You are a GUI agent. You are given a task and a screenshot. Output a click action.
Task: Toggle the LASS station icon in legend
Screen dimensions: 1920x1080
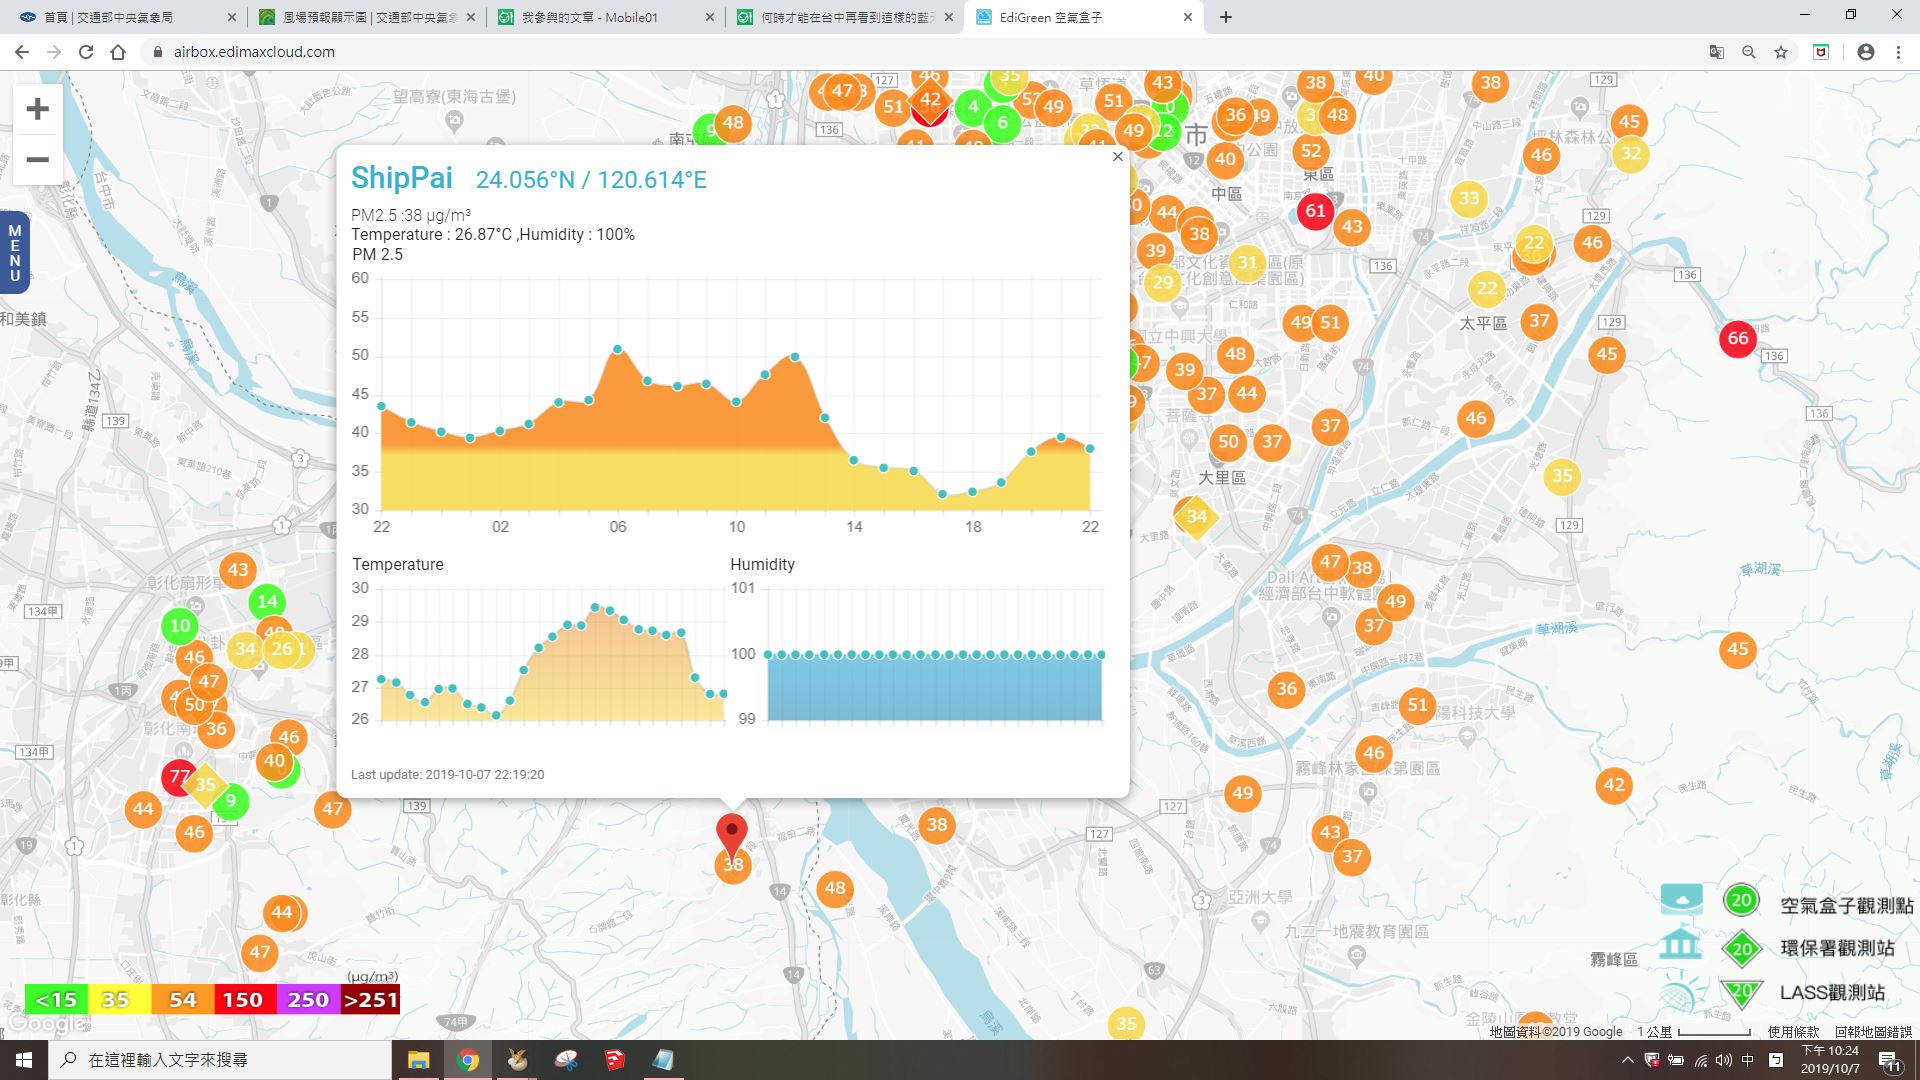[x=1681, y=992]
